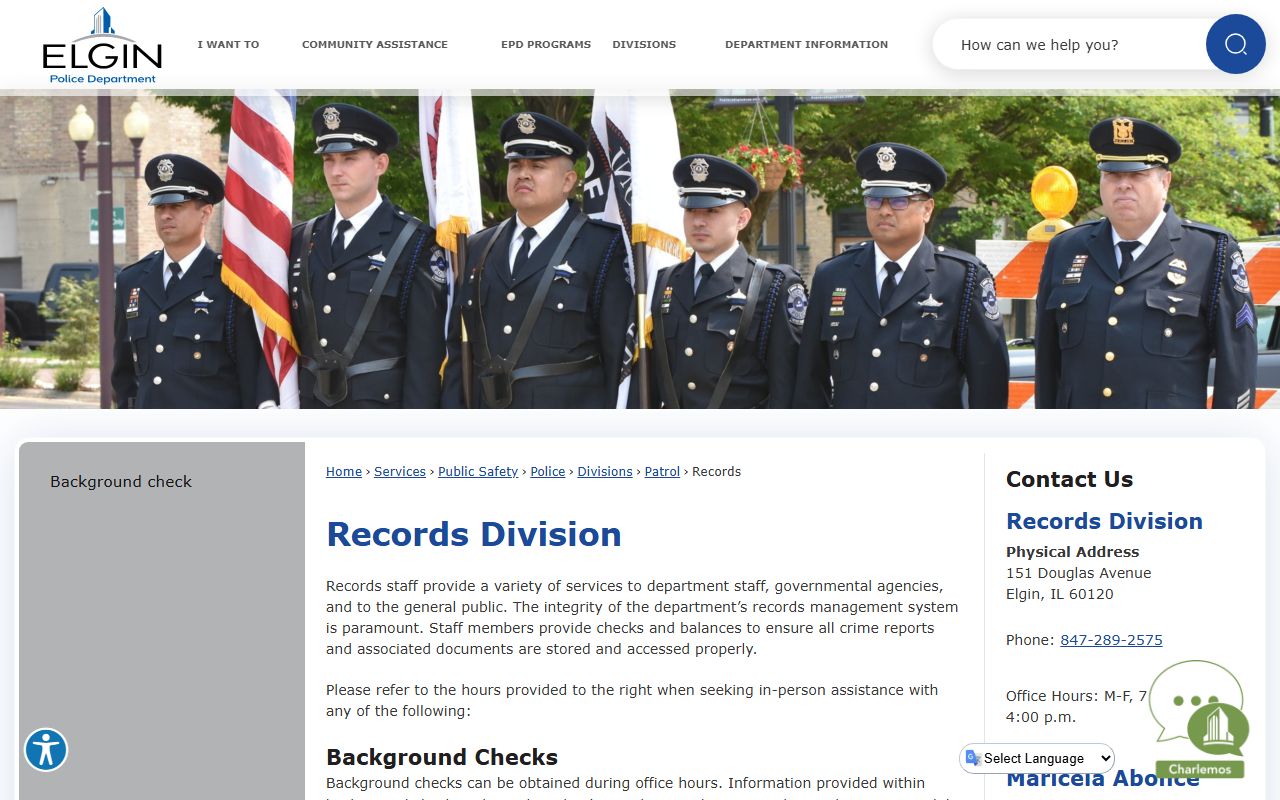The height and width of the screenshot is (800, 1280).
Task: Open the EPD Programs menu
Action: coord(546,44)
